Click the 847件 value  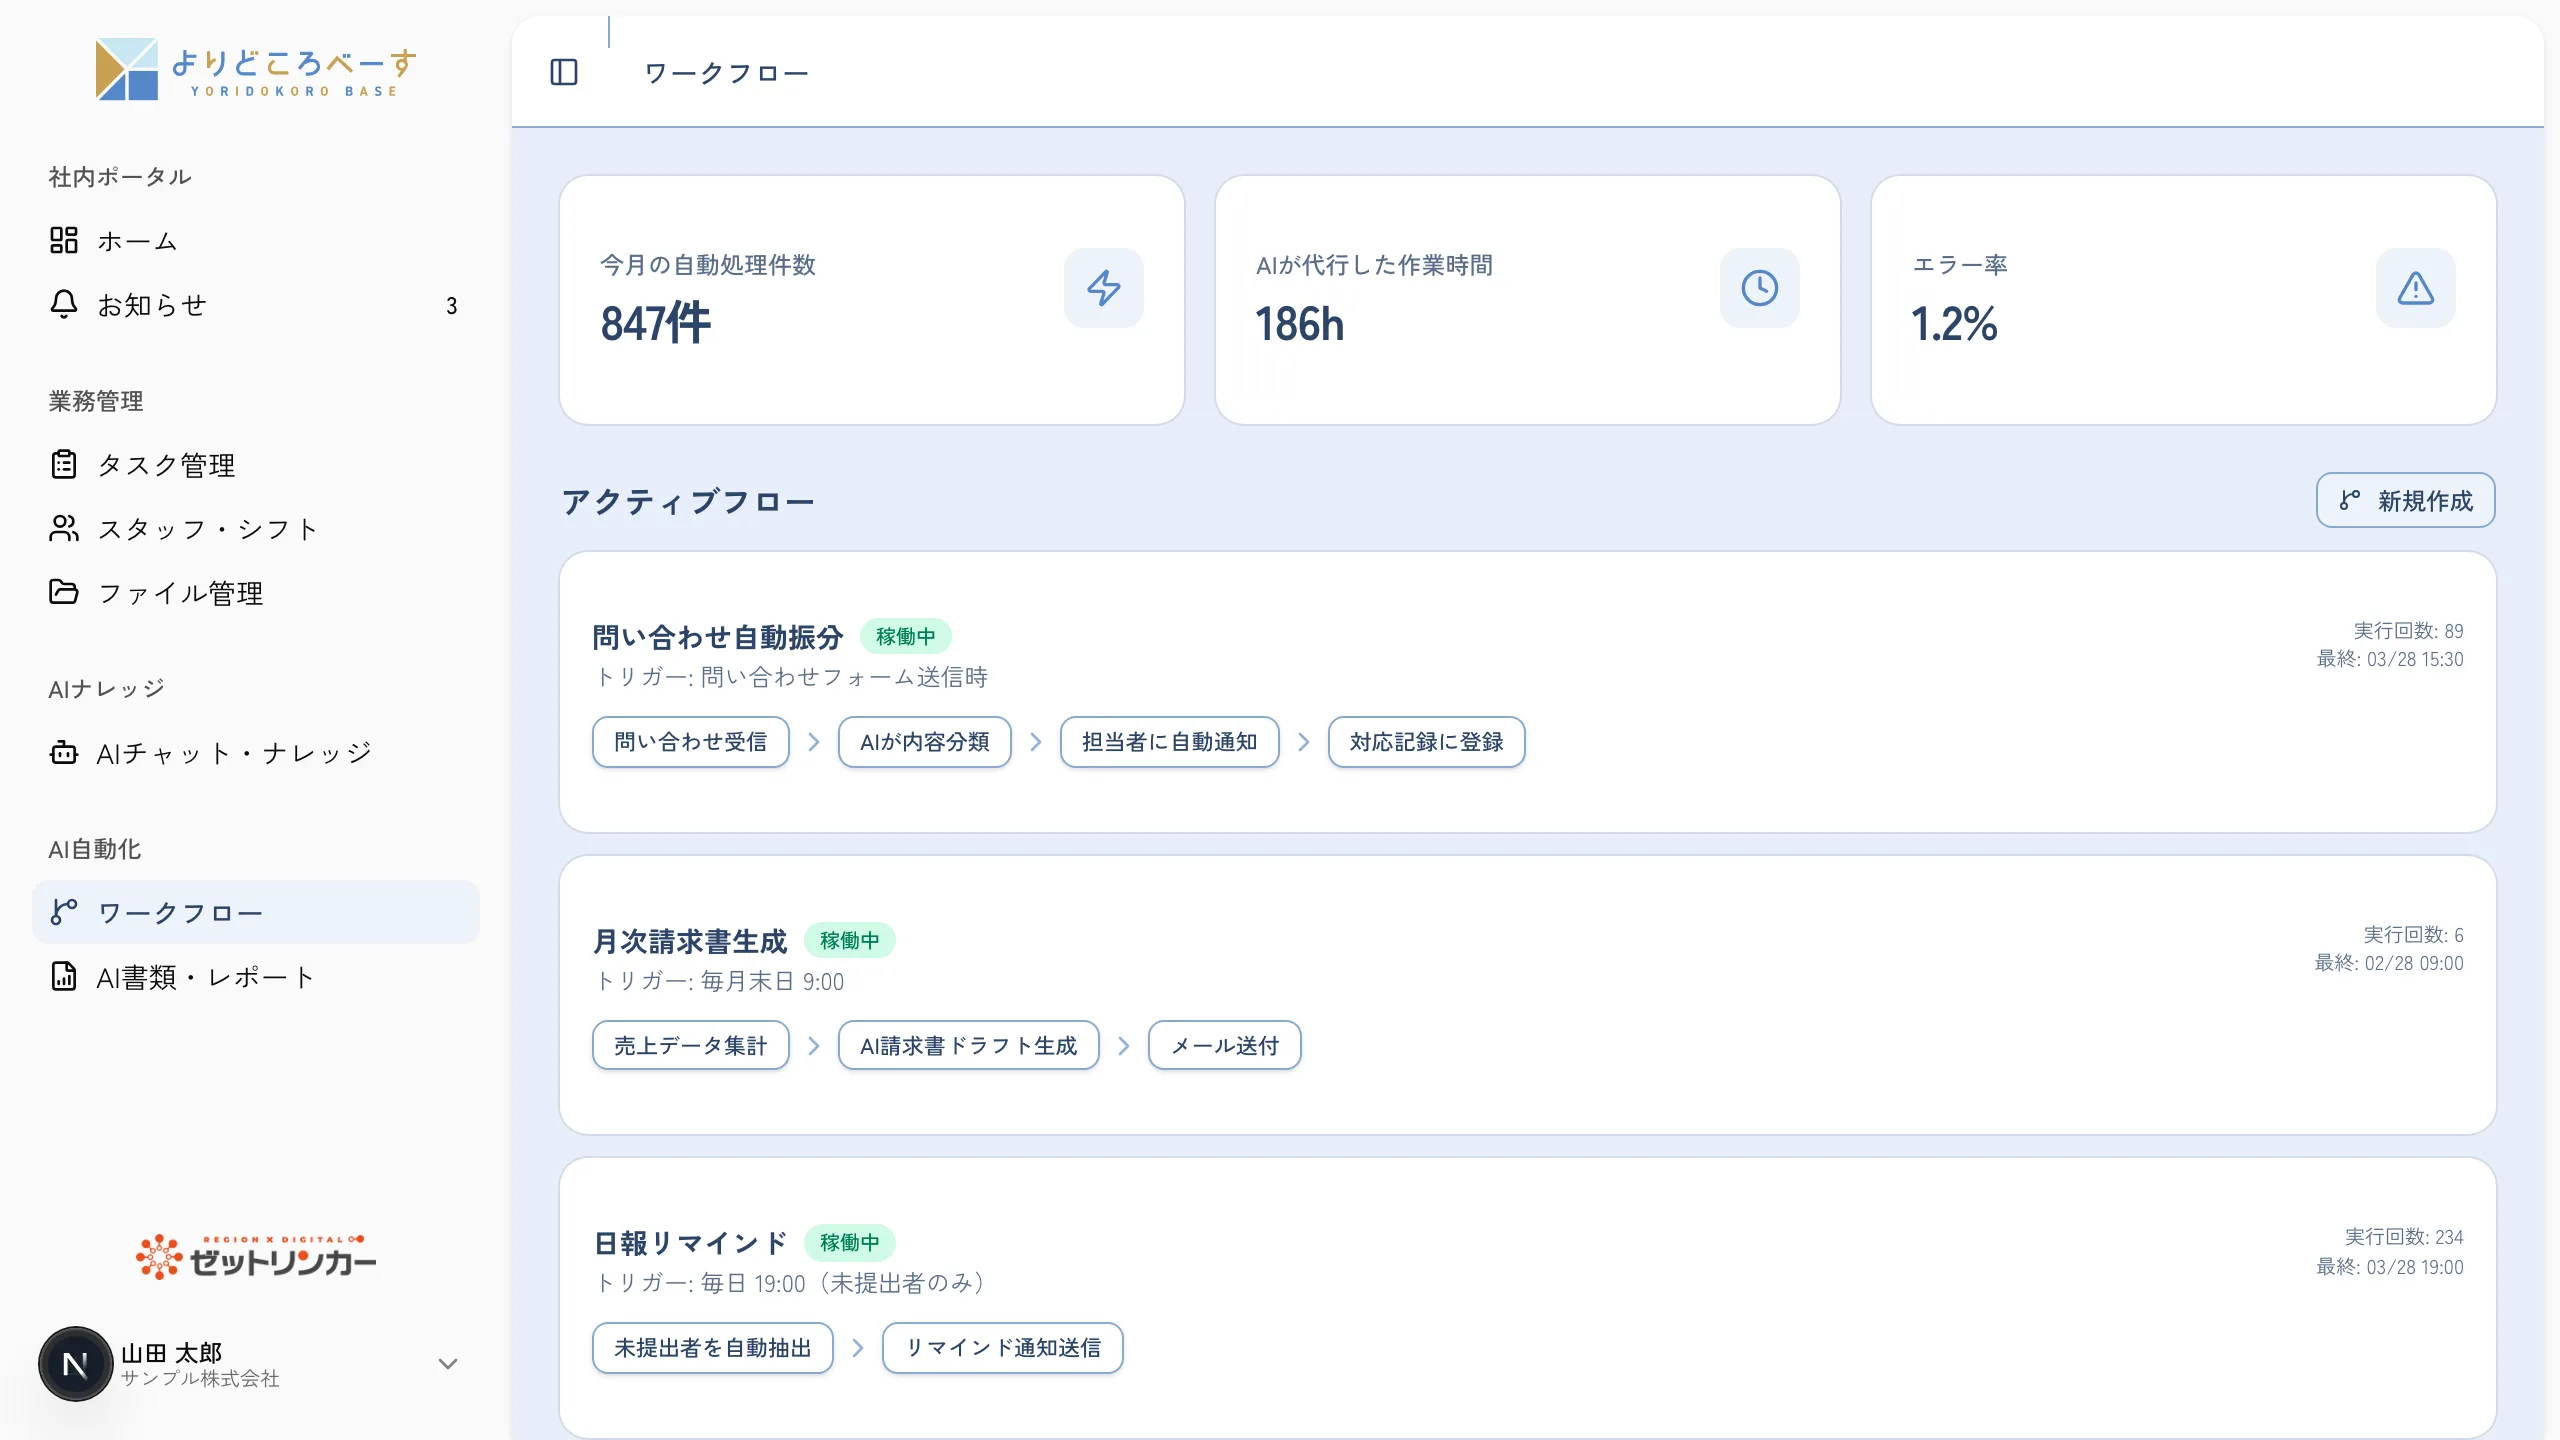[656, 324]
